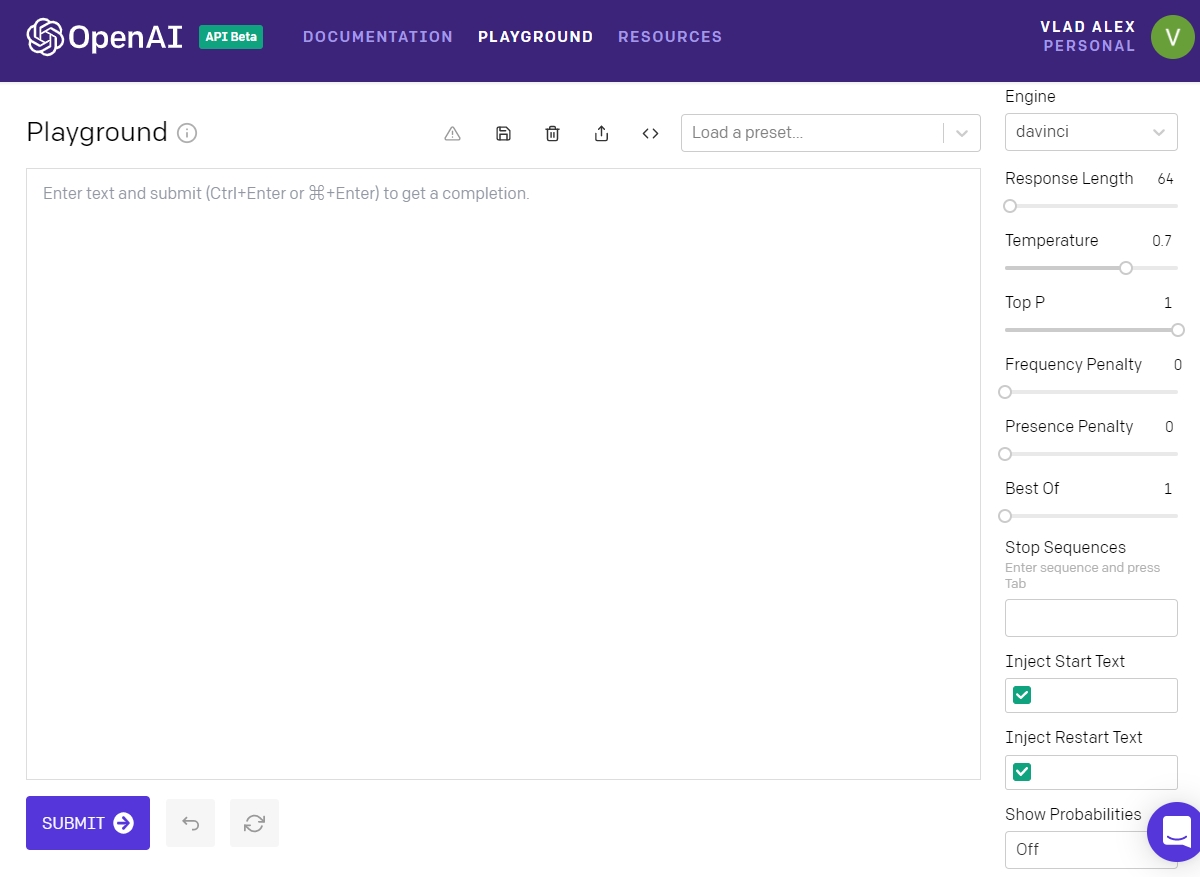Go to the Documentation tab
This screenshot has width=1200, height=877.
pos(378,37)
